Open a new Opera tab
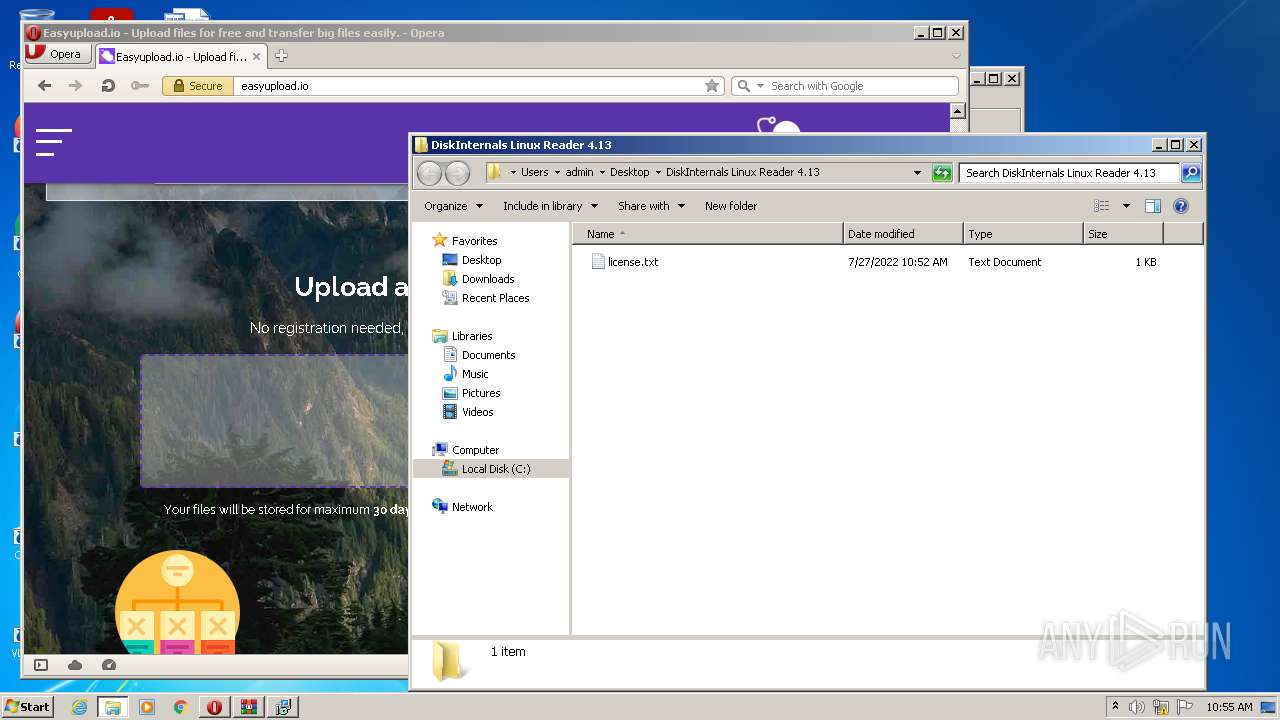 pos(281,56)
